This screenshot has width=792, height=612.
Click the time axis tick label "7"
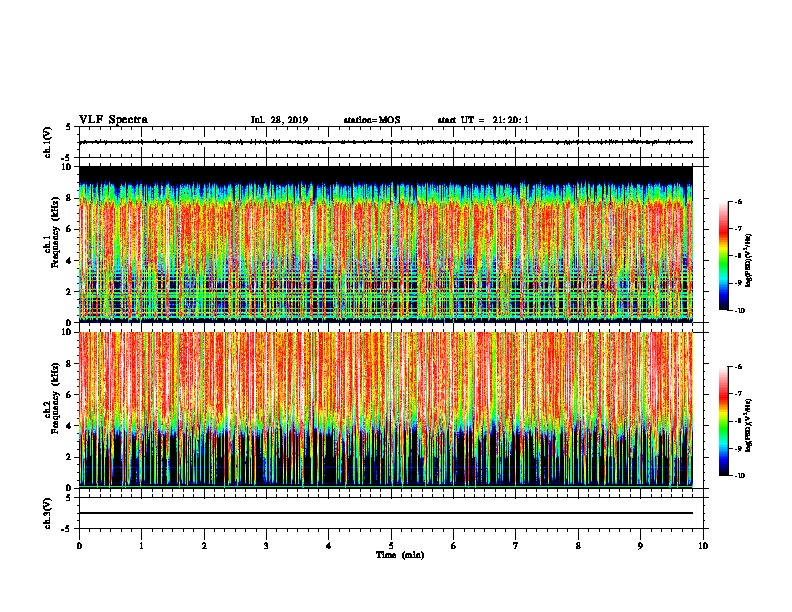click(x=516, y=546)
